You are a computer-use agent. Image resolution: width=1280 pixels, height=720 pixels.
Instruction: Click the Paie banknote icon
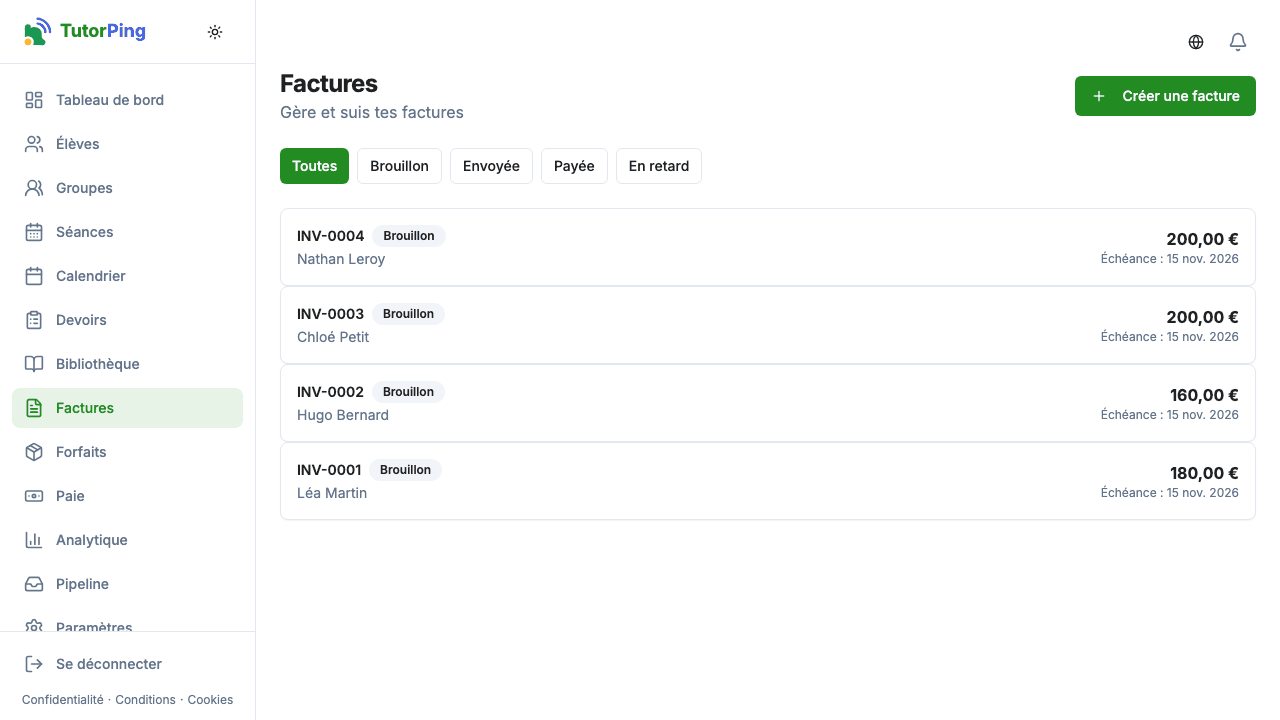[34, 496]
